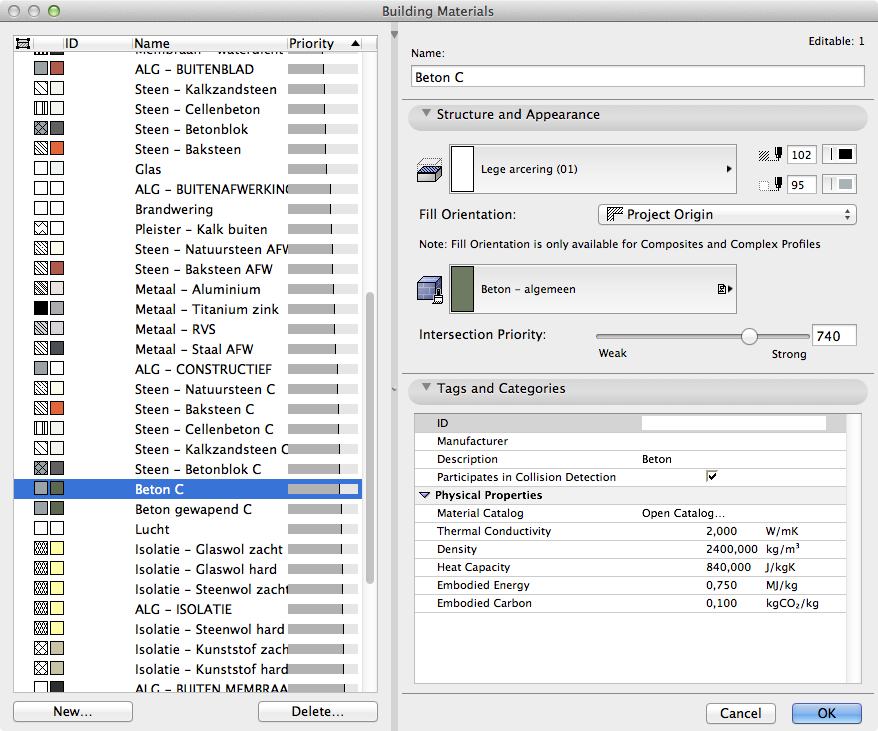Click the cut fill background pen icon
This screenshot has height=731, width=878.
tap(770, 184)
